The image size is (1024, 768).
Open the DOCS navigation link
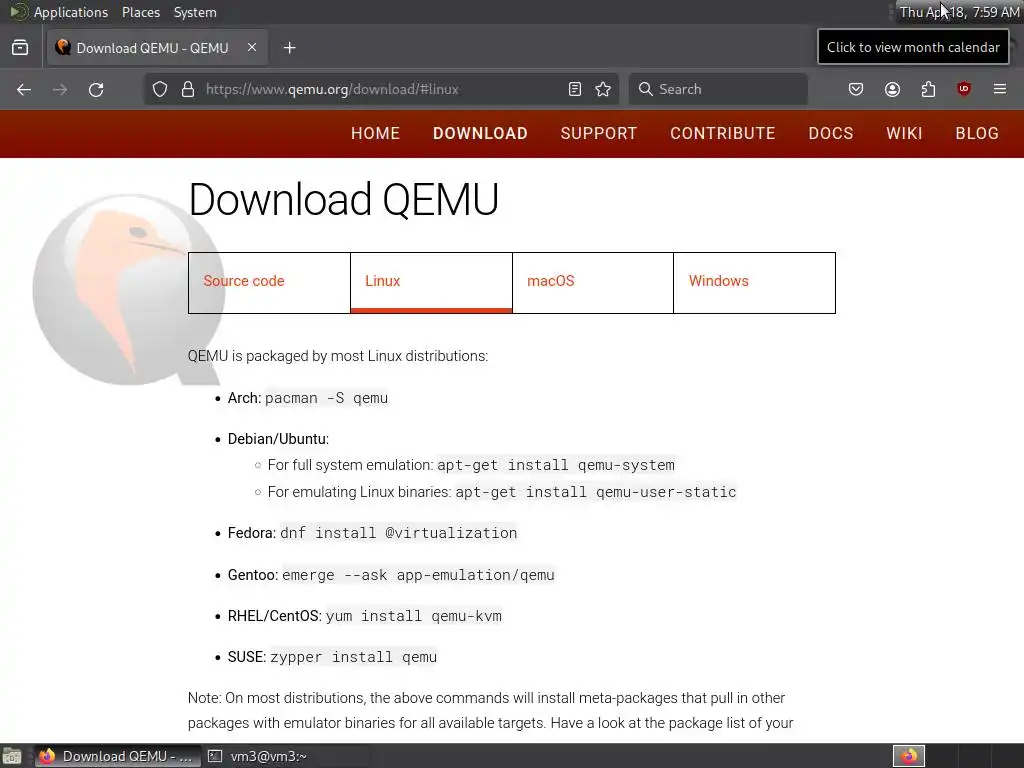pos(831,133)
